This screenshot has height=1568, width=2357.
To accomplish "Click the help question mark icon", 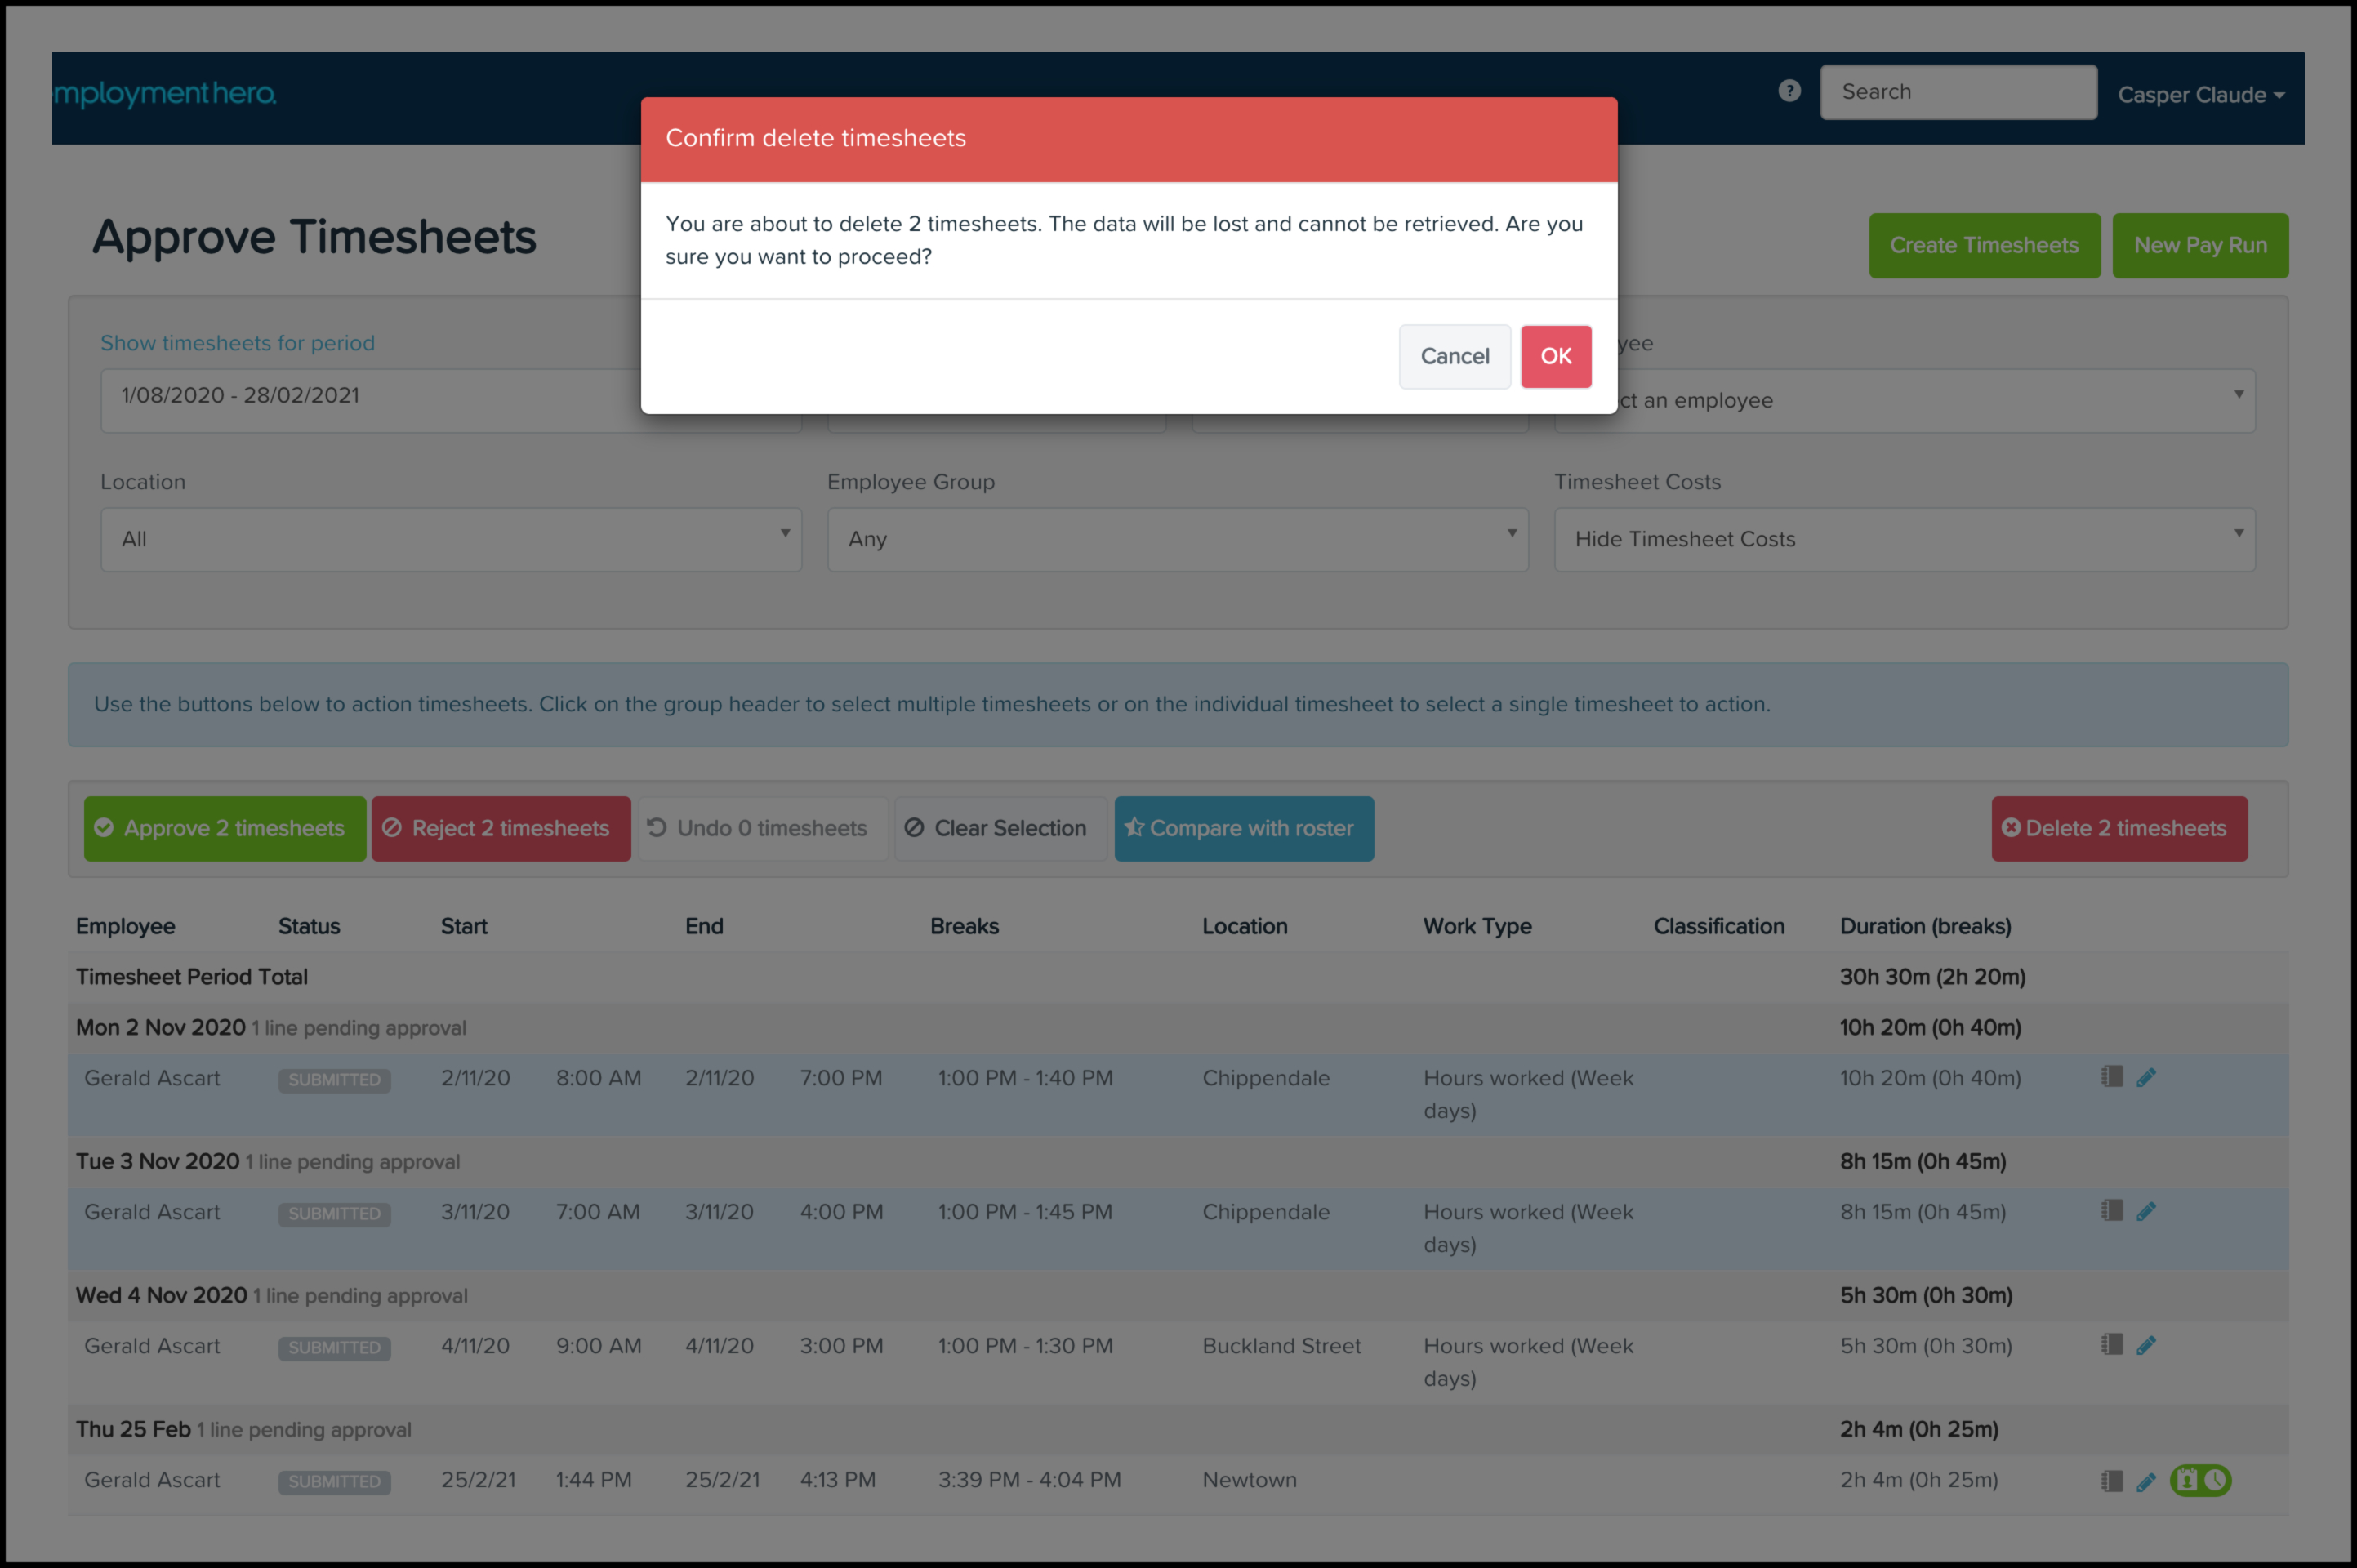I will click(1789, 91).
